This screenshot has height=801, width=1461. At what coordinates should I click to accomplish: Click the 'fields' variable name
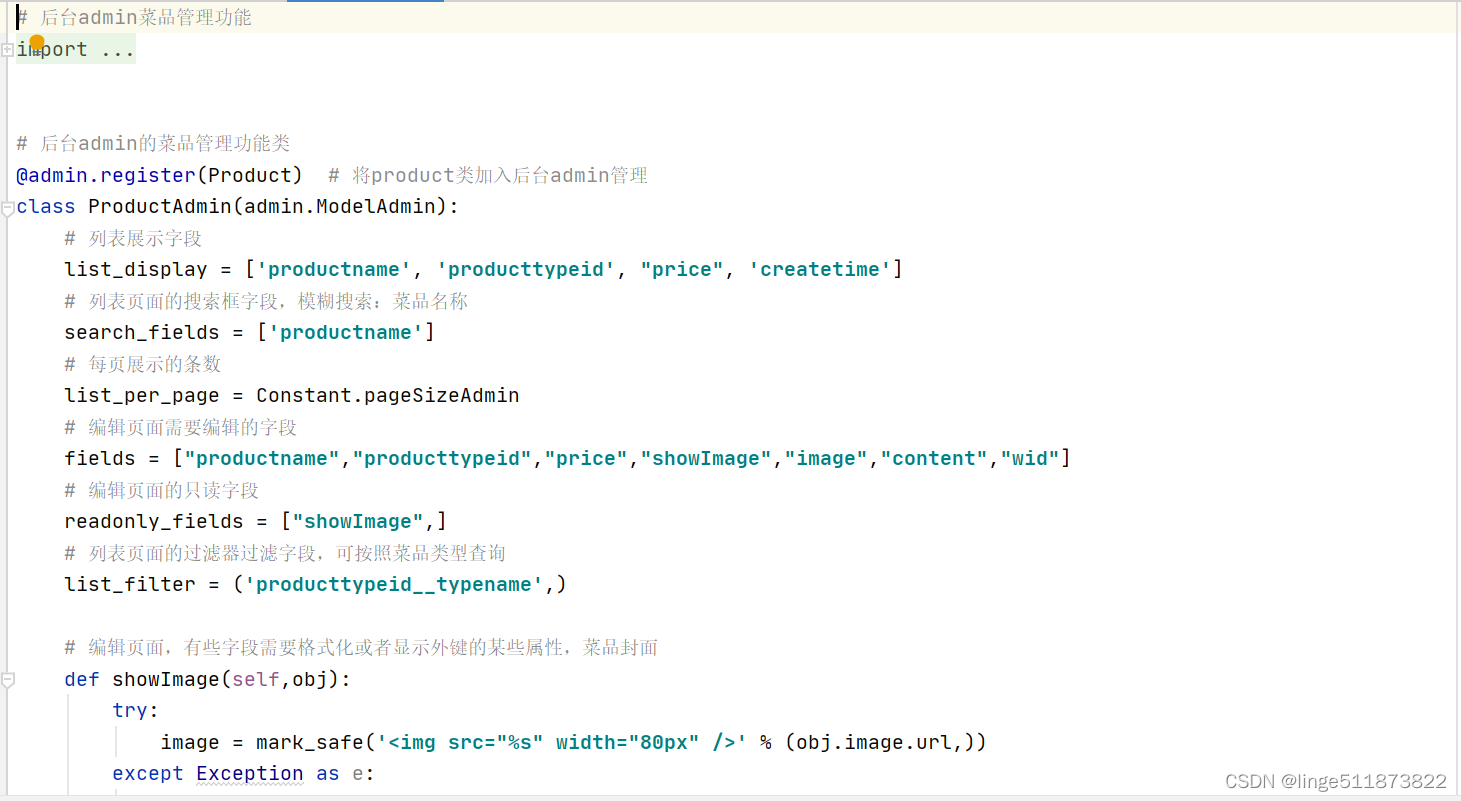(100, 458)
